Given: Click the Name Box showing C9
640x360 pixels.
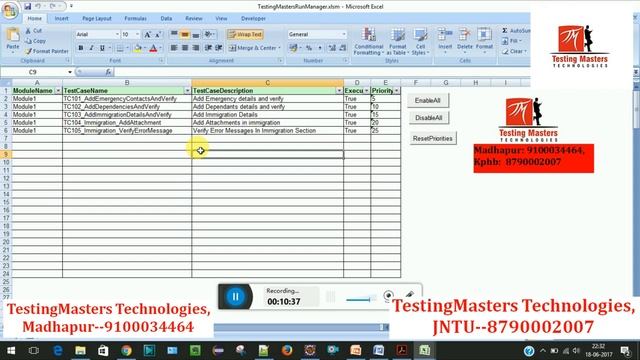Looking at the screenshot, I should (33, 72).
